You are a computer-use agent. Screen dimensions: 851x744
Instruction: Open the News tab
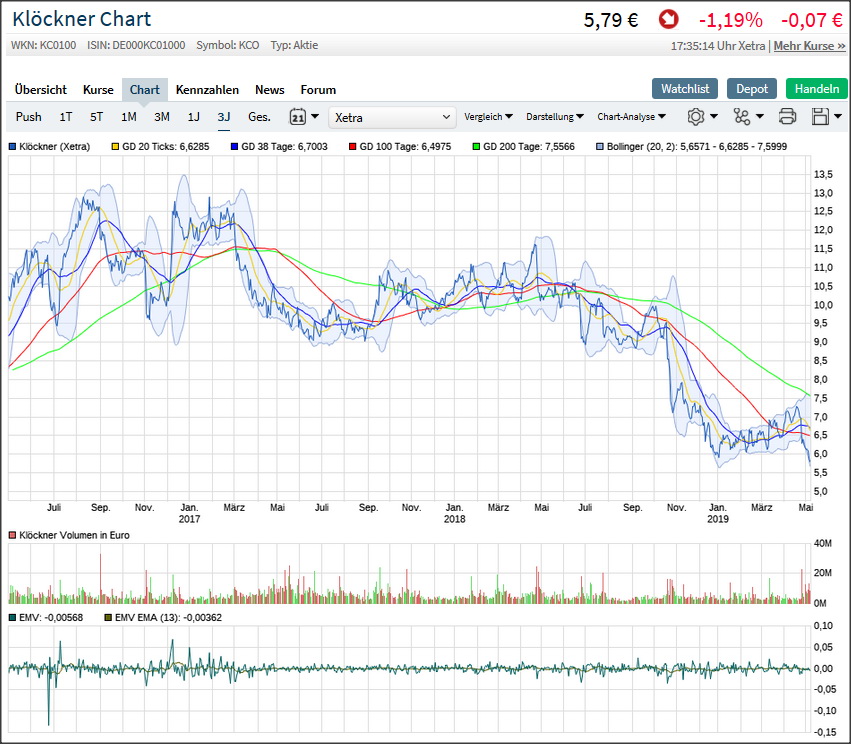pyautogui.click(x=270, y=90)
